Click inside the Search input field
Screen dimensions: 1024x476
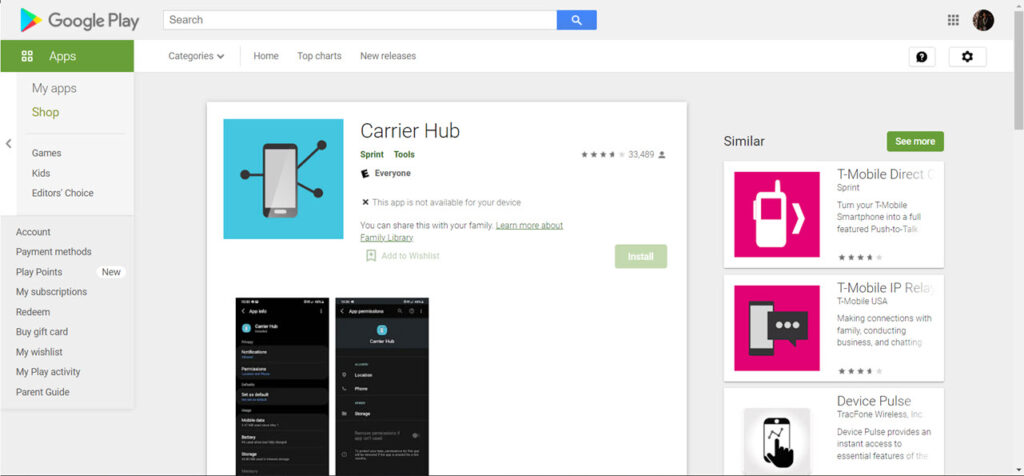click(360, 20)
